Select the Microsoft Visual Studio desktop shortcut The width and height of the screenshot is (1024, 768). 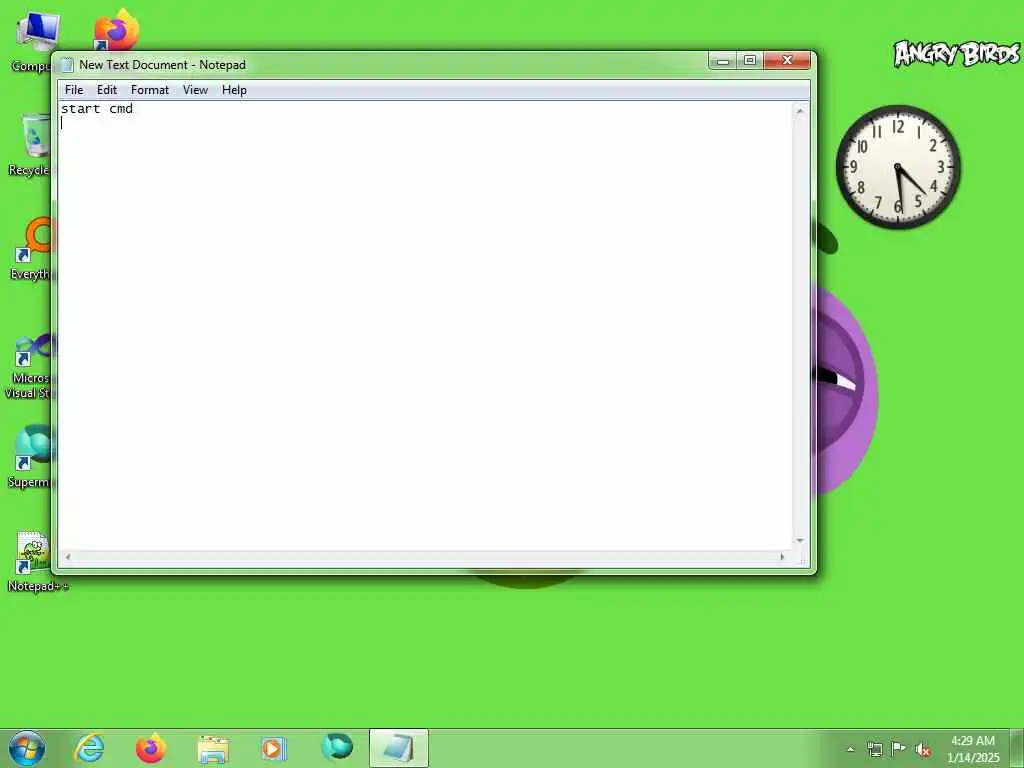coord(30,366)
